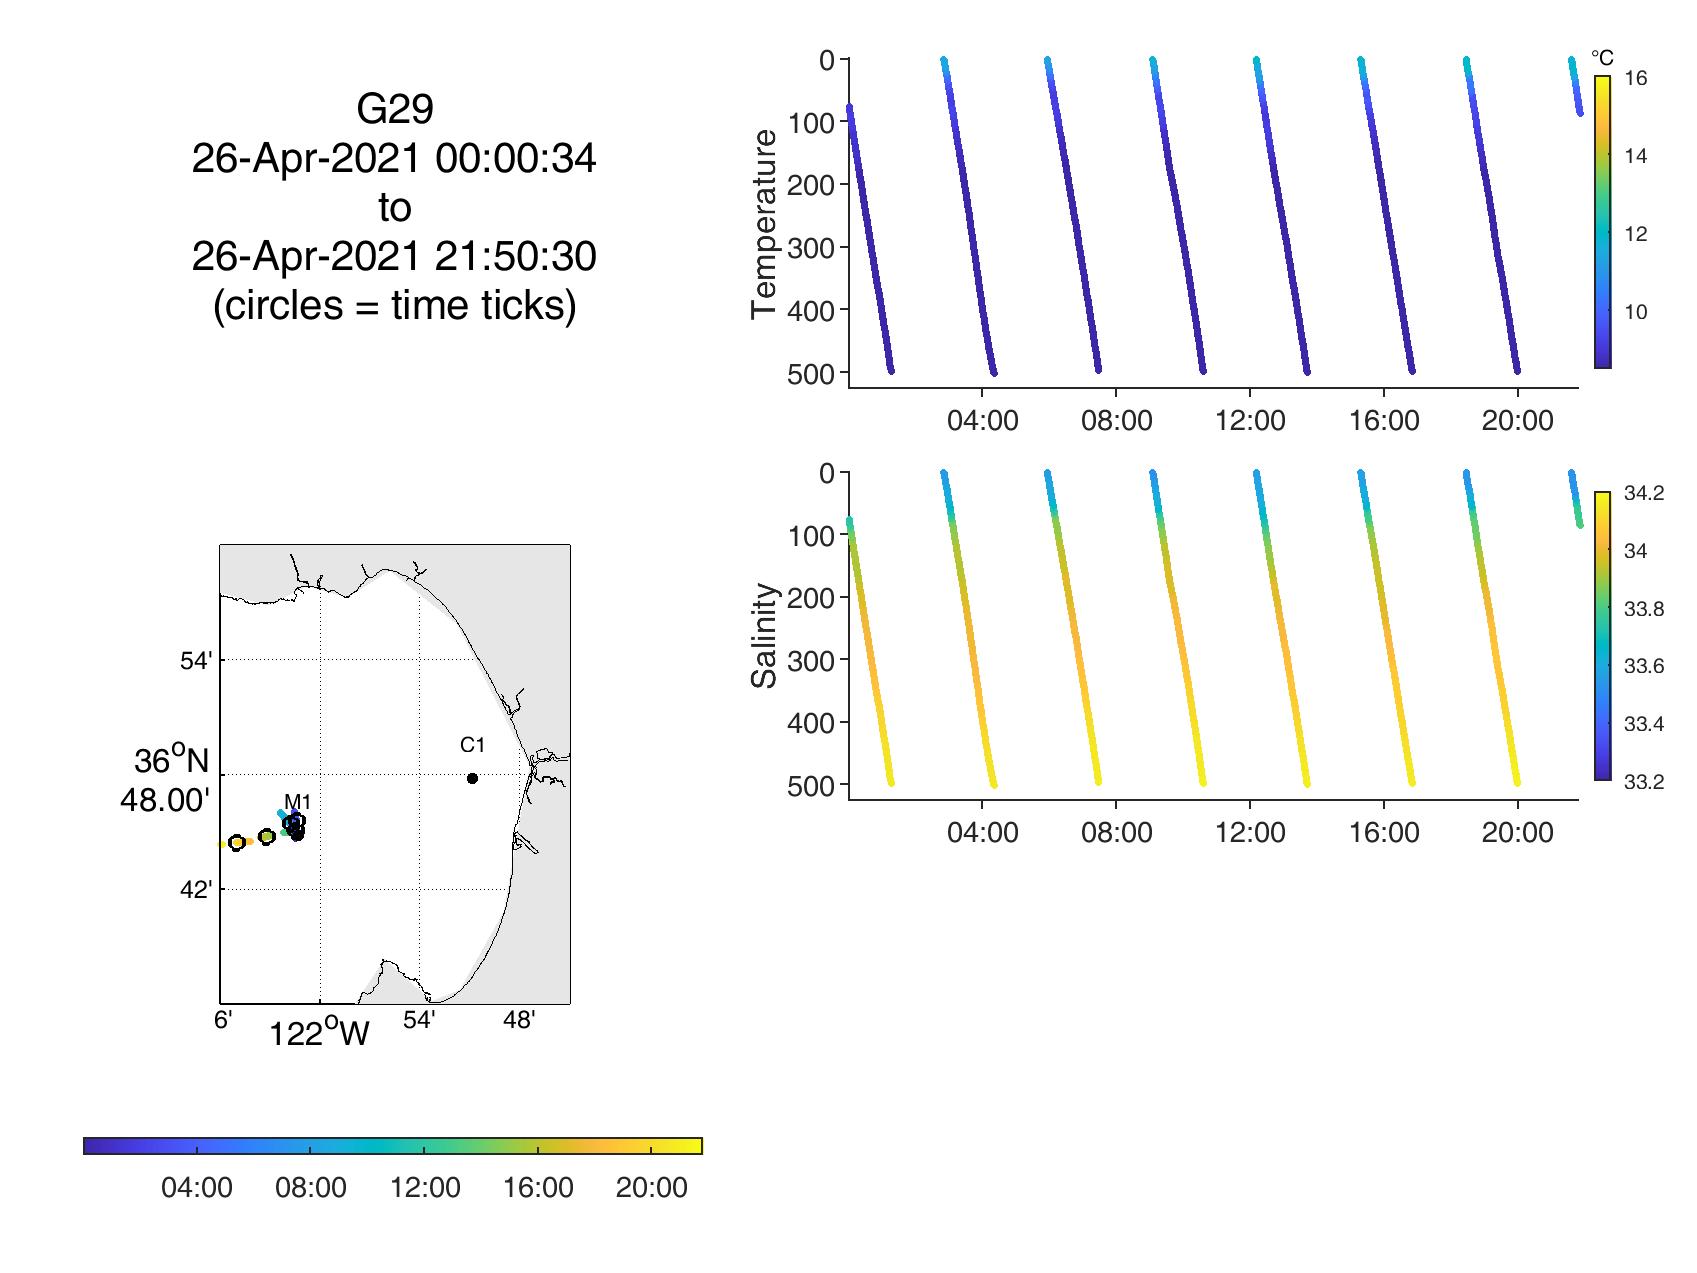
Task: Click the '6'' longitude tick label on the map
Action: click(224, 1020)
